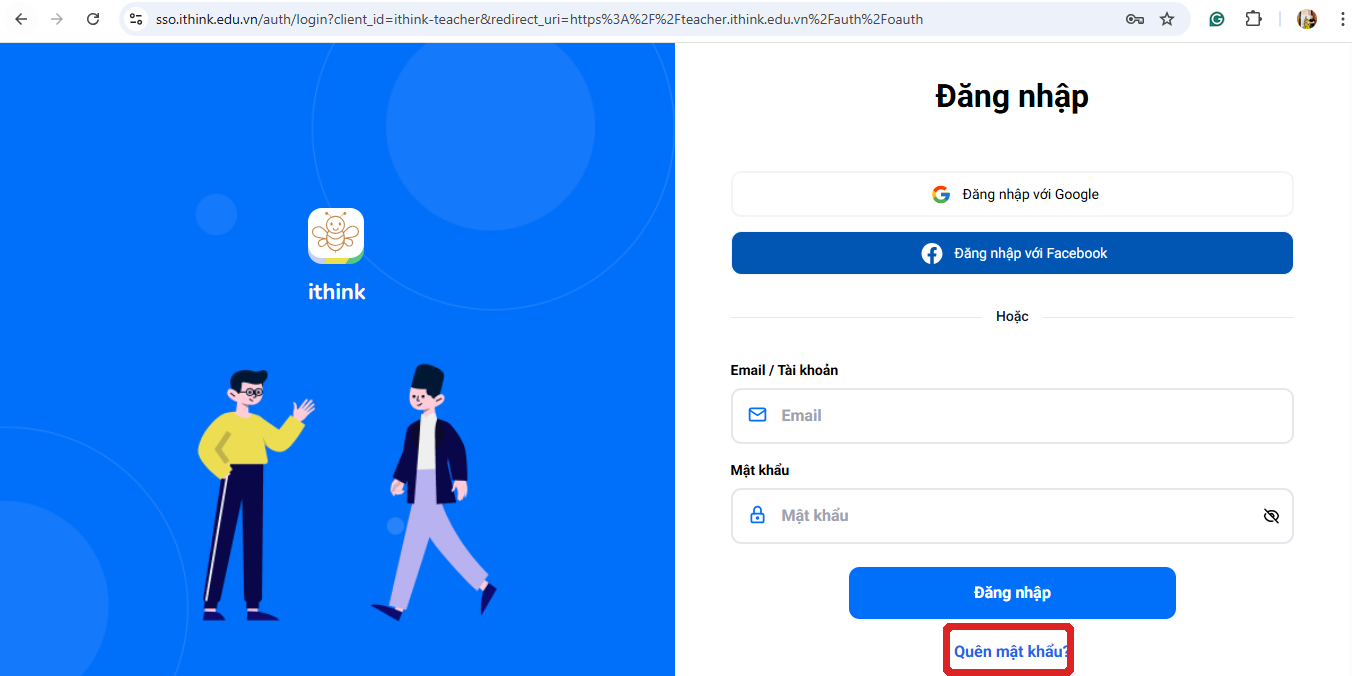Click the Google logo icon

940,194
